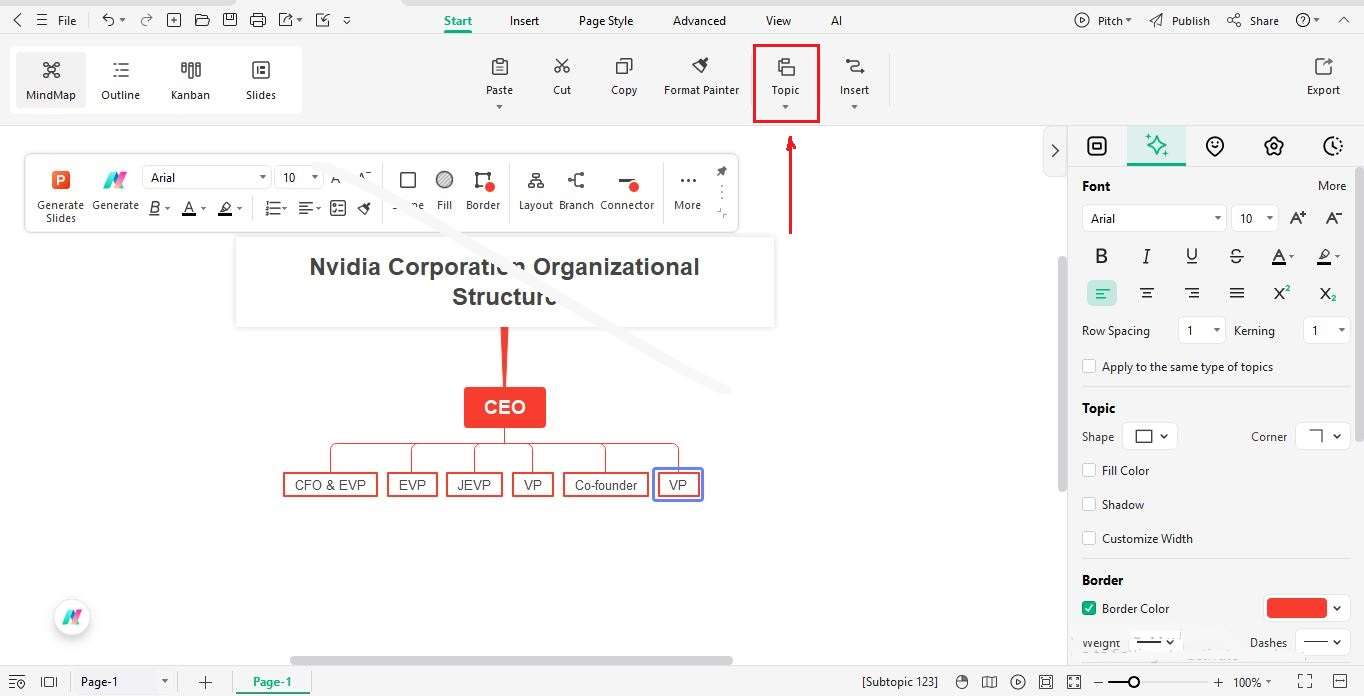Open the Page Style tab
This screenshot has height=696, width=1364.
pyautogui.click(x=605, y=20)
